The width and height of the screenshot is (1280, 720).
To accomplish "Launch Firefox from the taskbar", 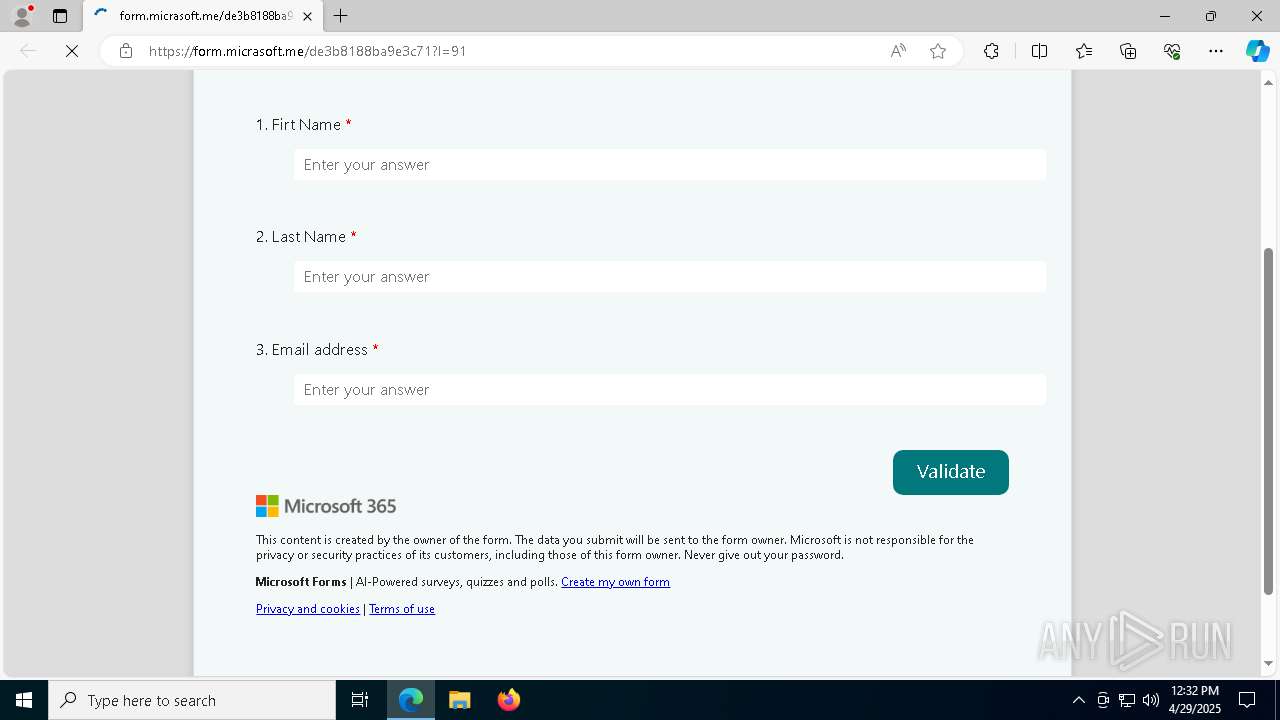I will (x=509, y=700).
